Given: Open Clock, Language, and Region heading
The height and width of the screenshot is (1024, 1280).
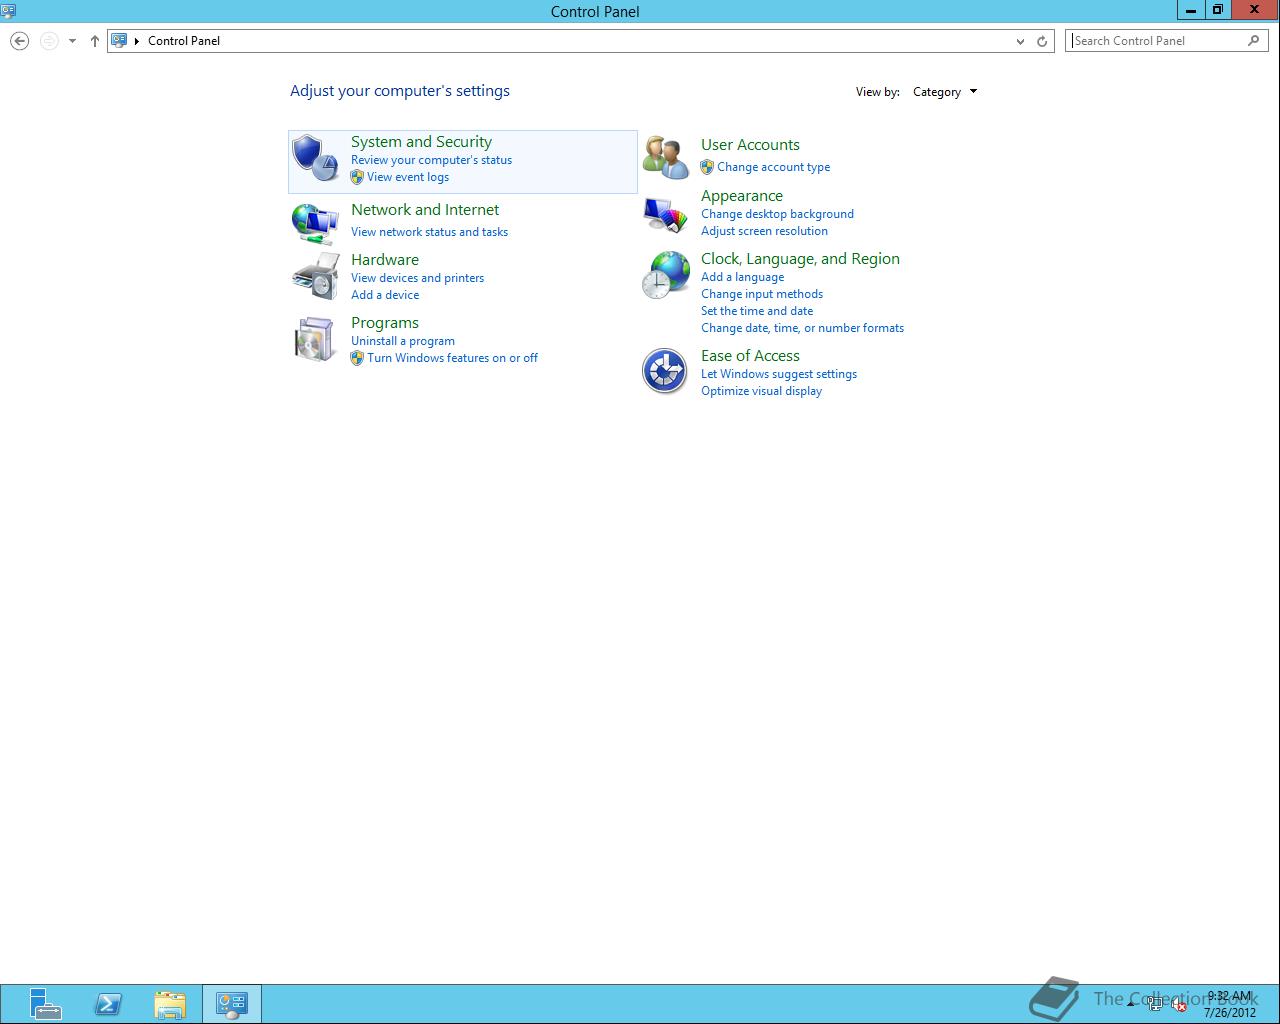Looking at the screenshot, I should pos(800,259).
